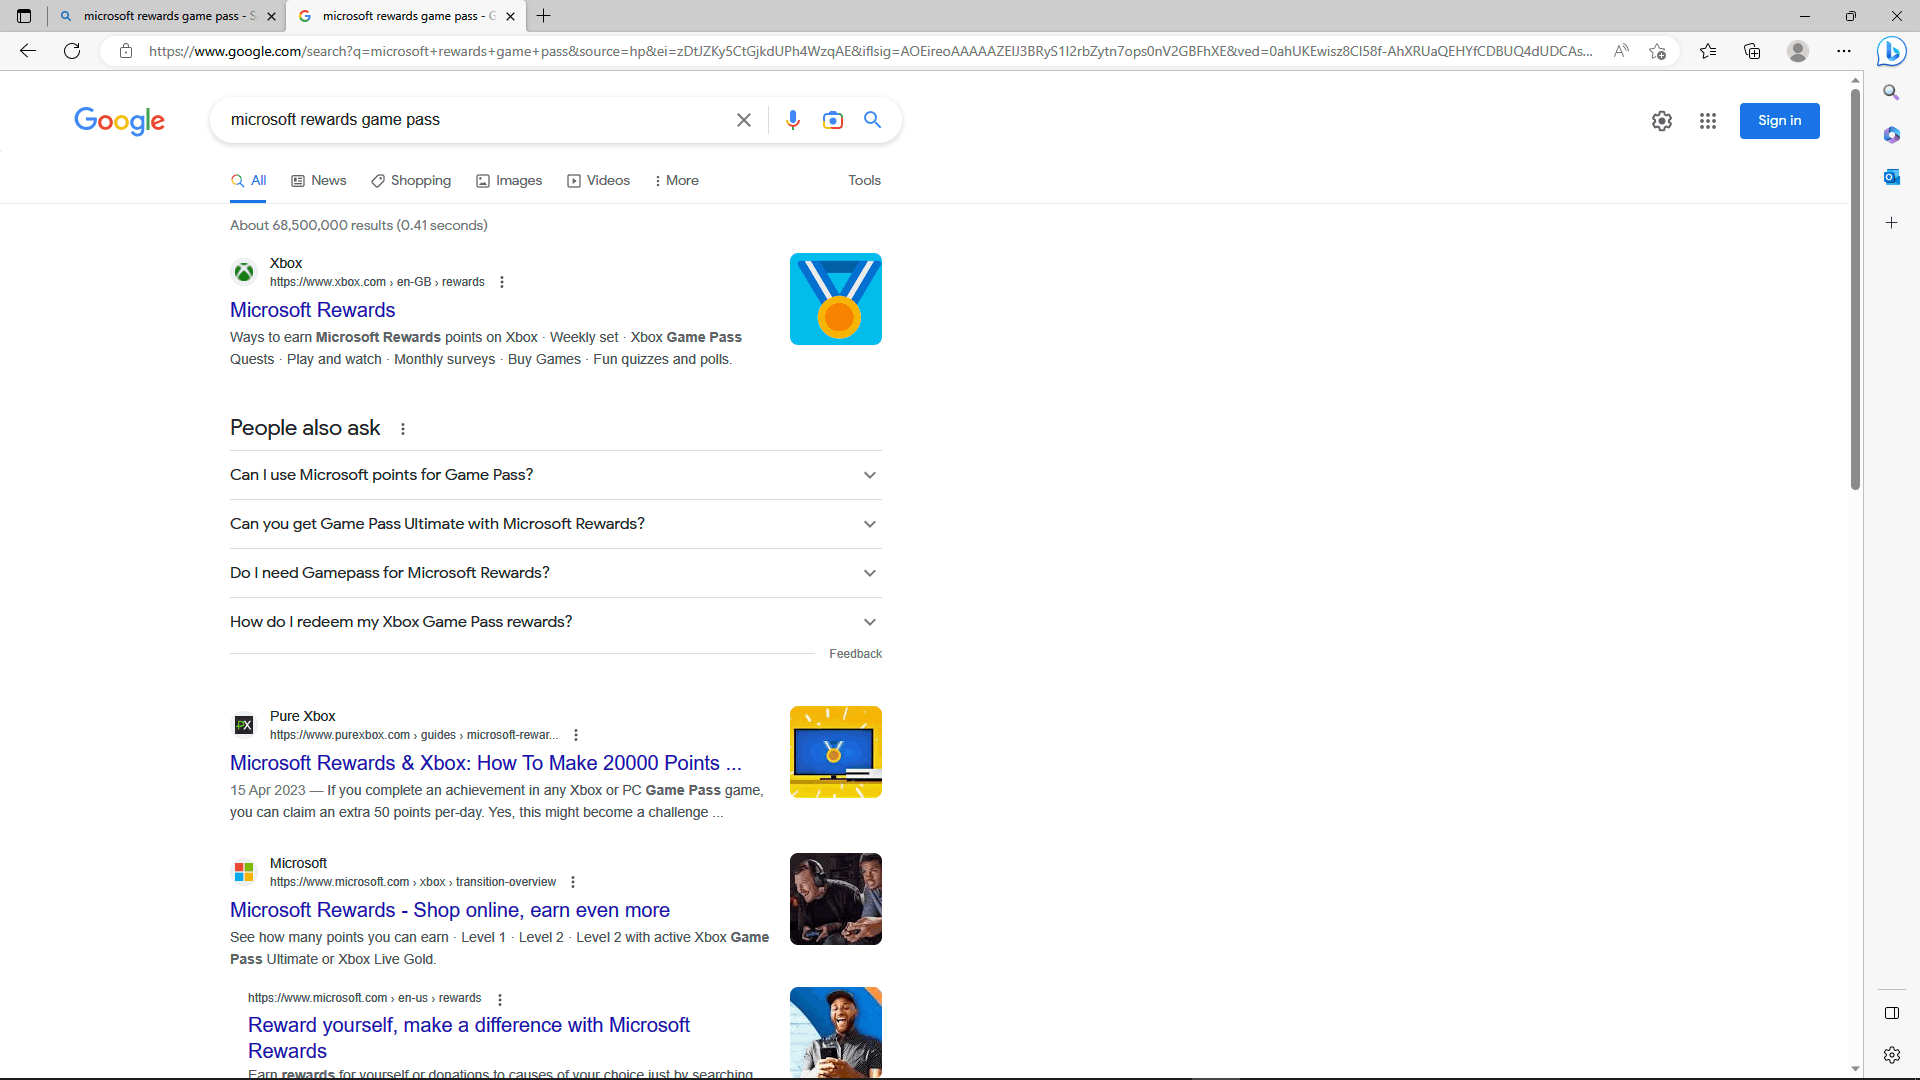The image size is (1920, 1080).
Task: Click the Google Search magnifying glass icon
Action: point(873,120)
